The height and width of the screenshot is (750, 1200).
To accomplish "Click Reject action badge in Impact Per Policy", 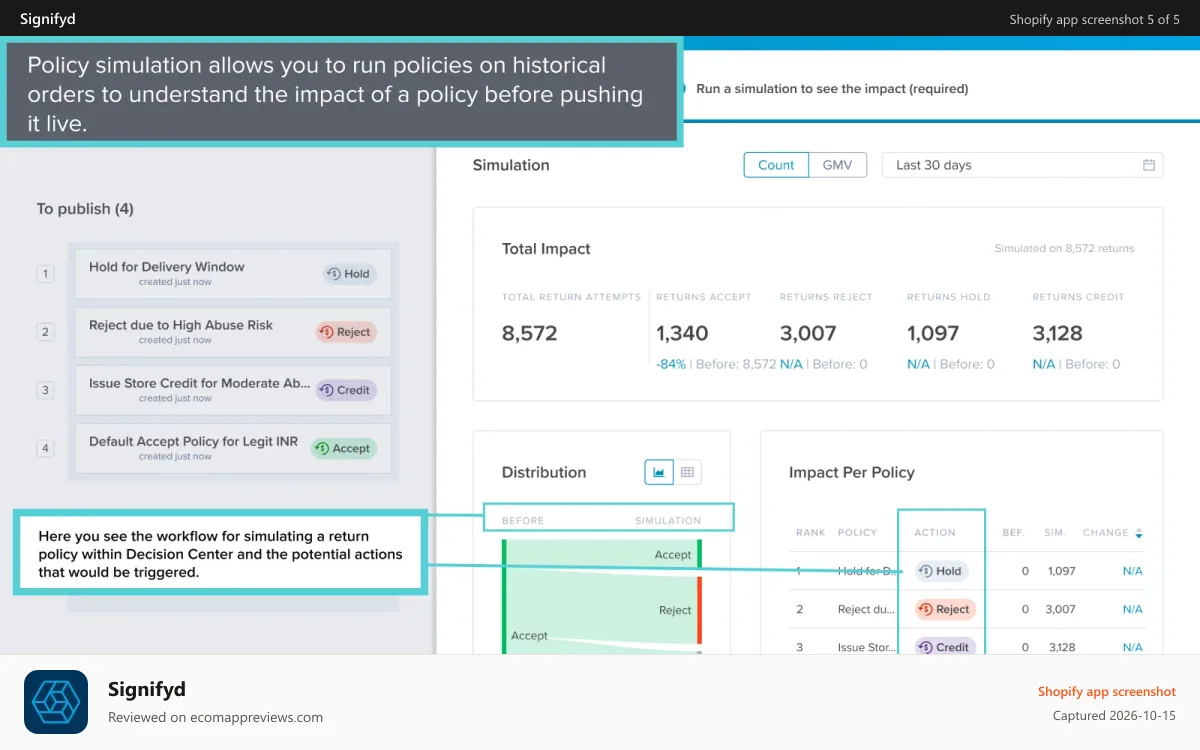I will tap(945, 609).
